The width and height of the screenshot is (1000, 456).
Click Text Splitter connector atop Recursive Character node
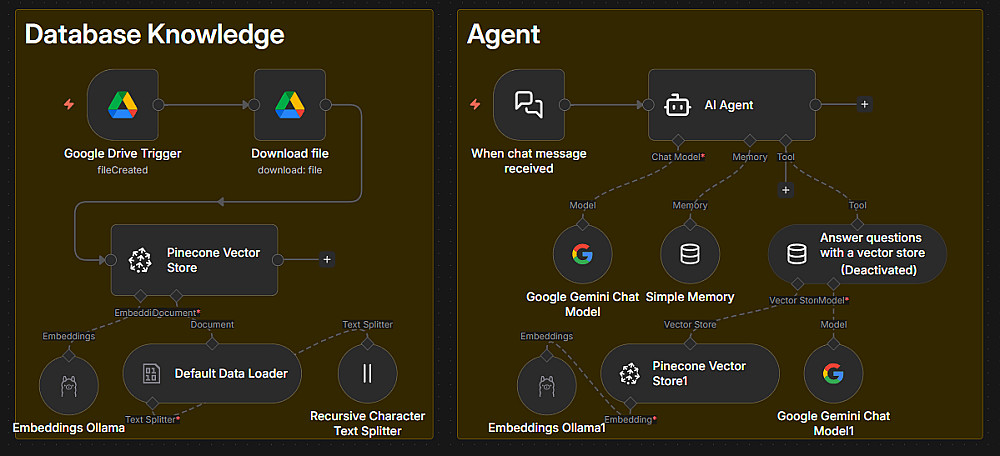click(x=367, y=344)
